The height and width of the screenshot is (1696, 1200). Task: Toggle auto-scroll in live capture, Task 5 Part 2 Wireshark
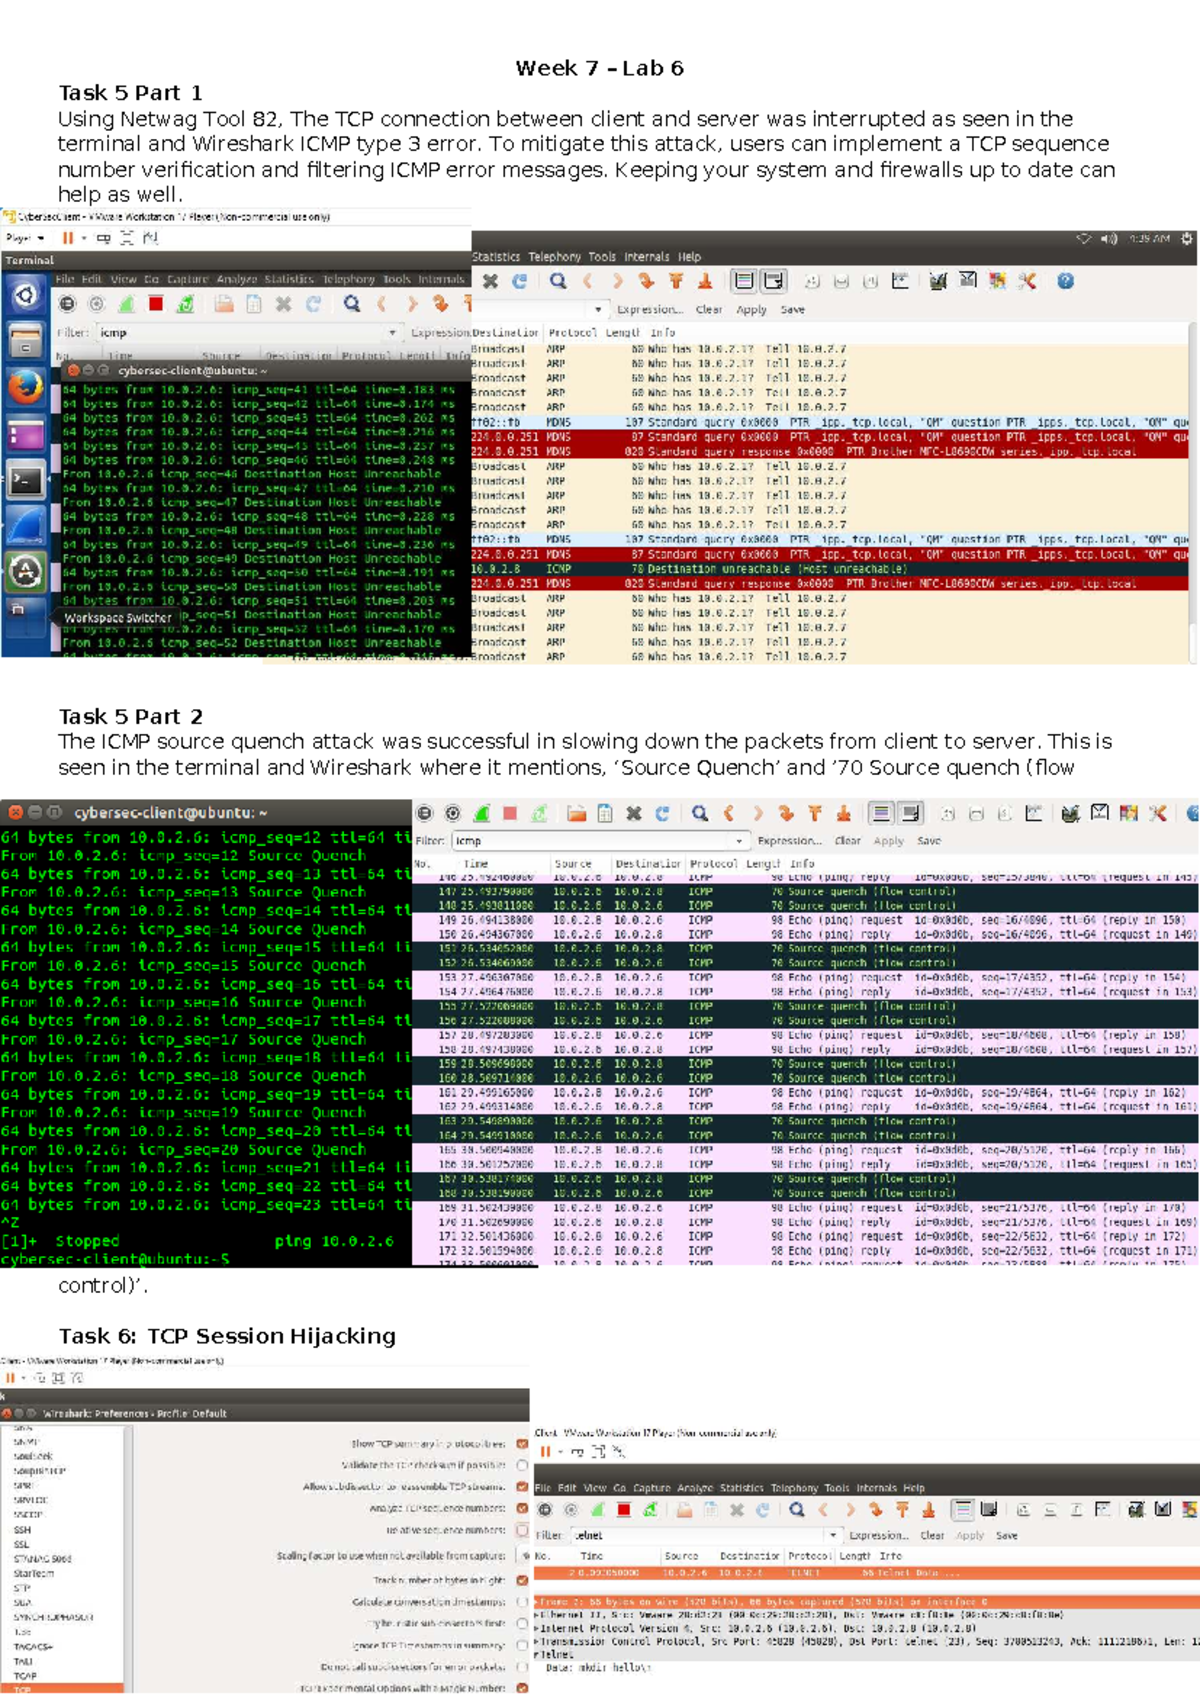(x=910, y=814)
